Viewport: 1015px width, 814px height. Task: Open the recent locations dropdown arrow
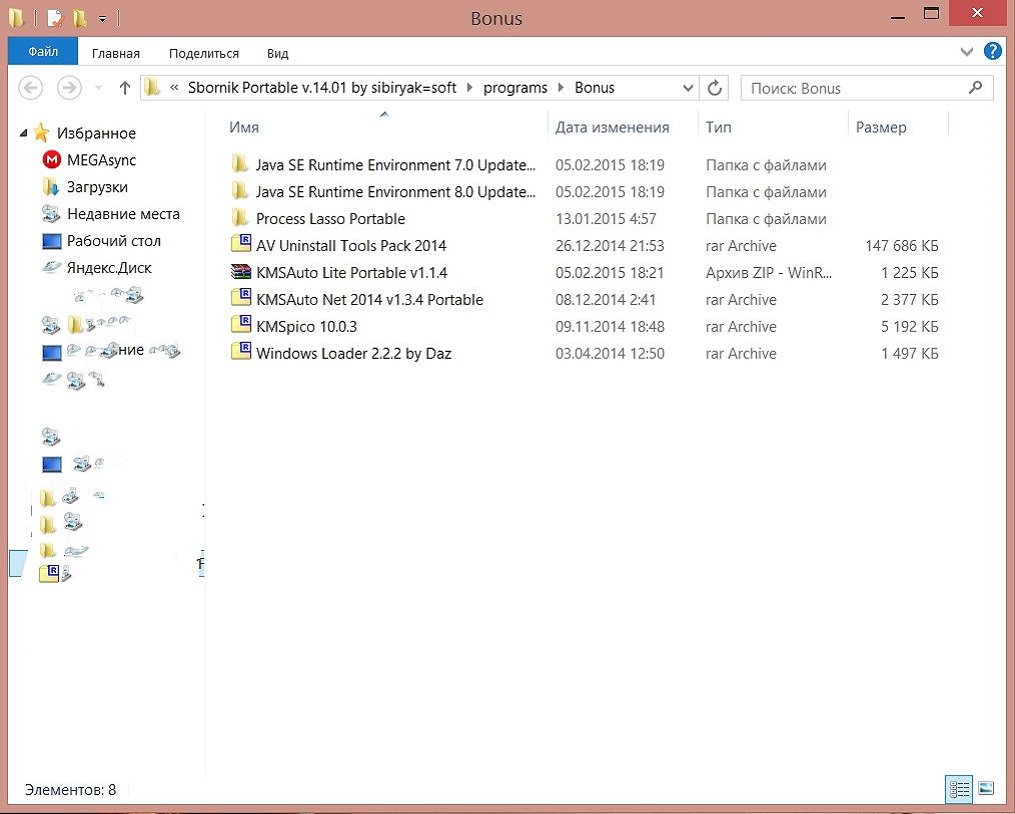pos(98,87)
